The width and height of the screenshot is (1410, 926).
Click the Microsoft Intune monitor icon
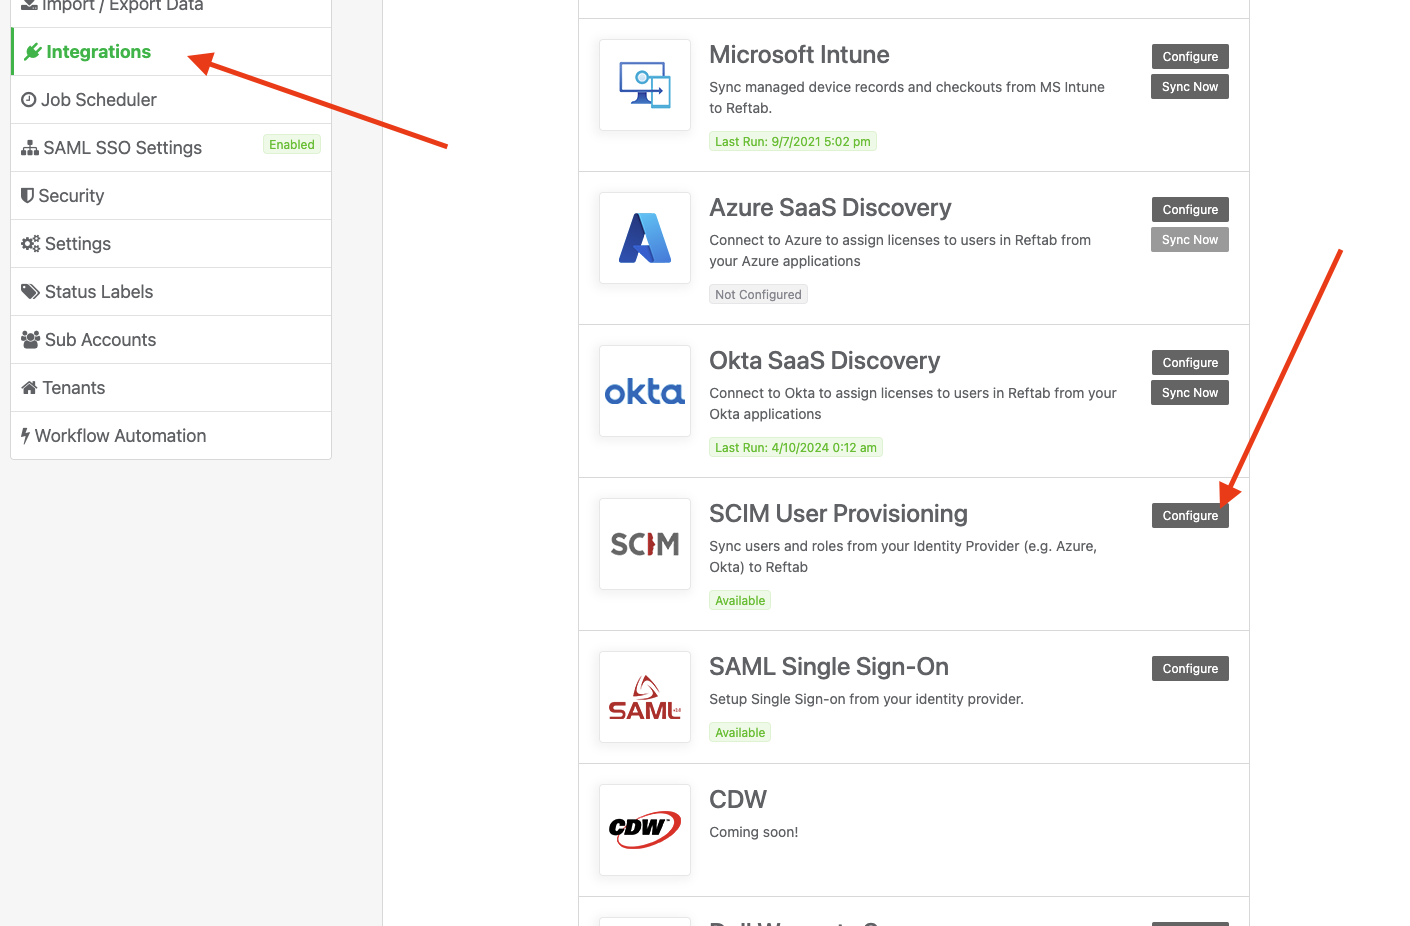[644, 84]
